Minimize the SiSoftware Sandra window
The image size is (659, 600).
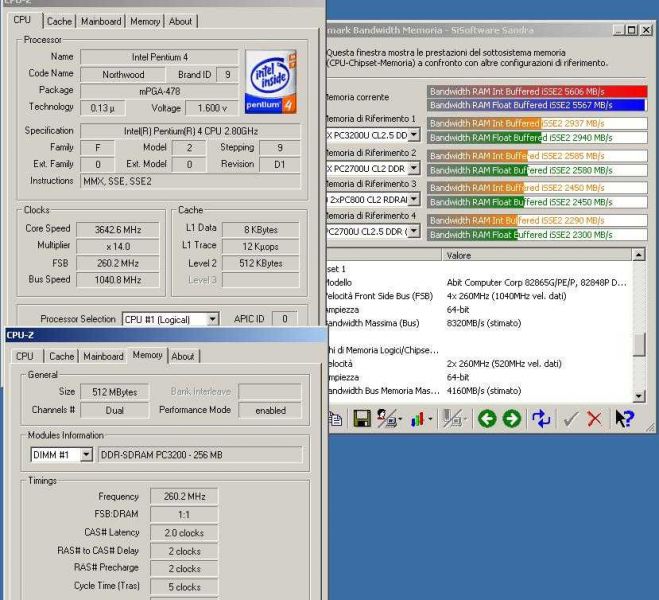618,30
